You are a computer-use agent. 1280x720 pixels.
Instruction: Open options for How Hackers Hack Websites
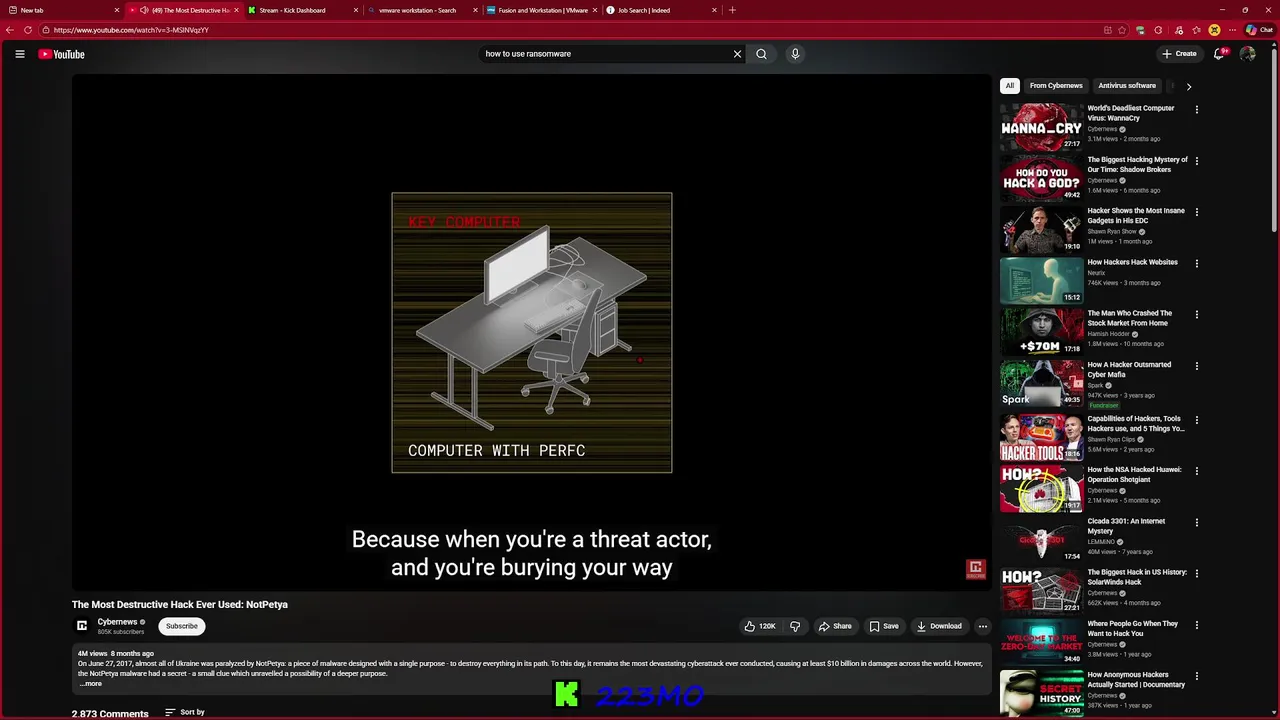click(x=1197, y=264)
